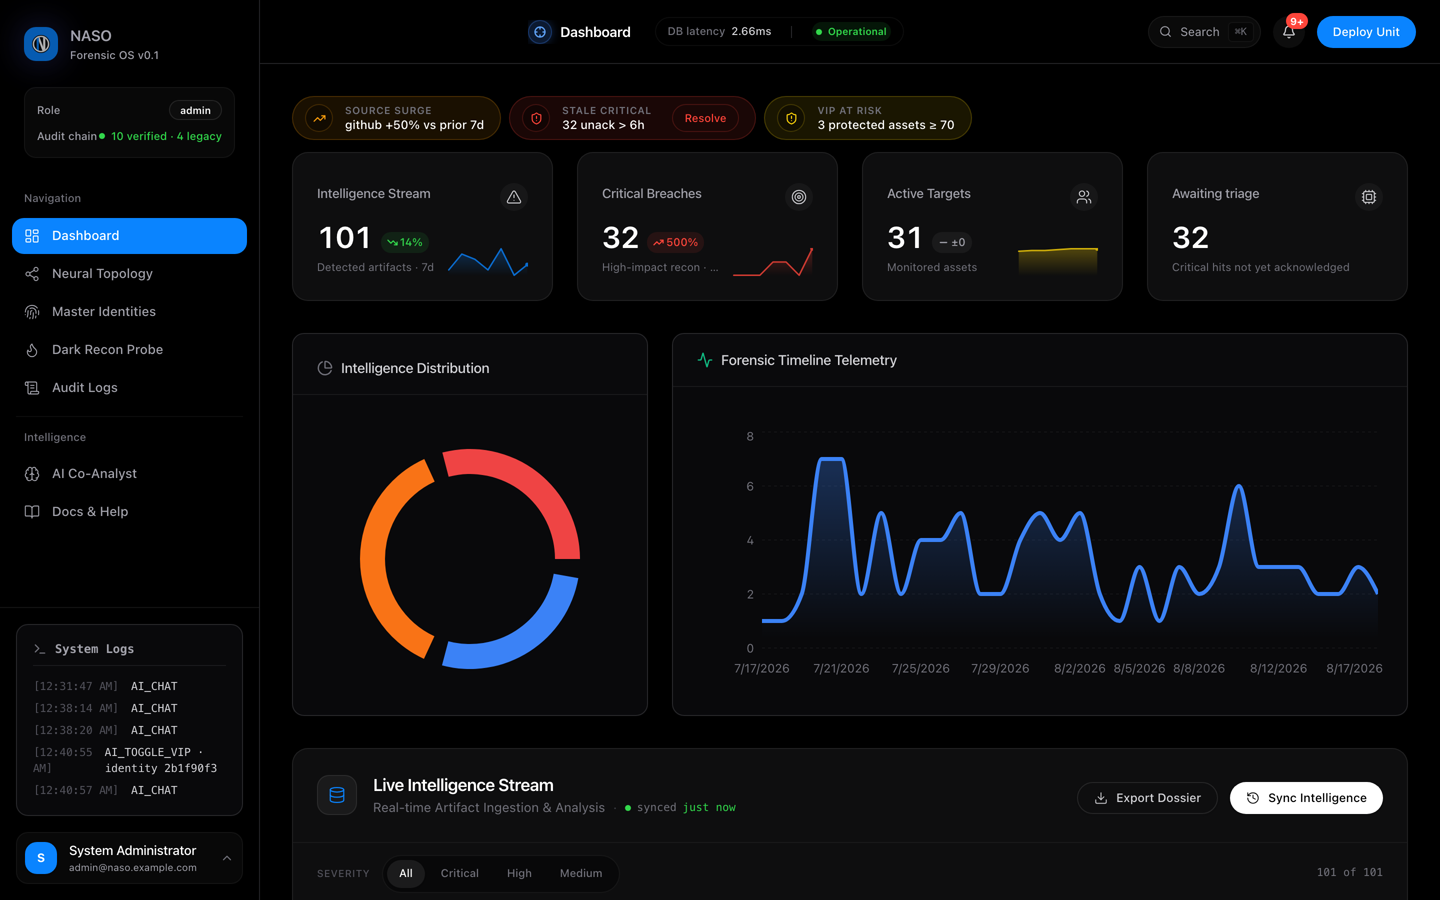1440x900 pixels.
Task: Click the notification bell icon
Action: point(1289,32)
